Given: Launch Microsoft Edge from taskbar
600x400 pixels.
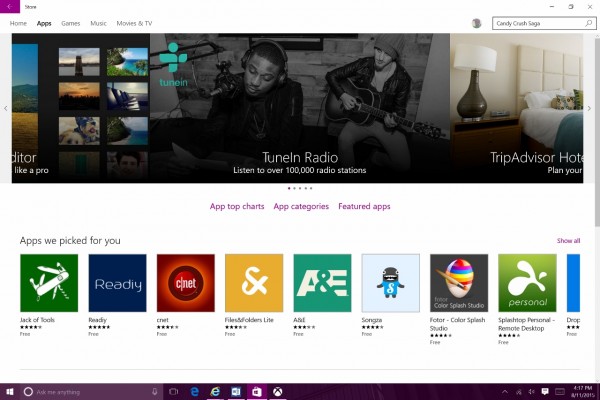Looking at the screenshot, I should [194, 392].
